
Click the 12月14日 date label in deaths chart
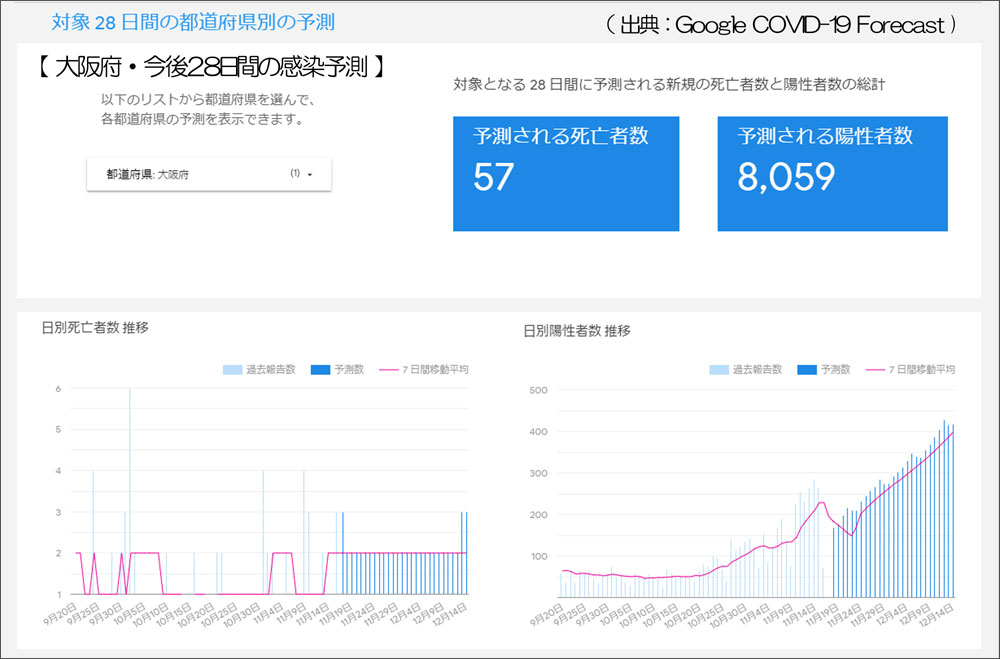449,614
